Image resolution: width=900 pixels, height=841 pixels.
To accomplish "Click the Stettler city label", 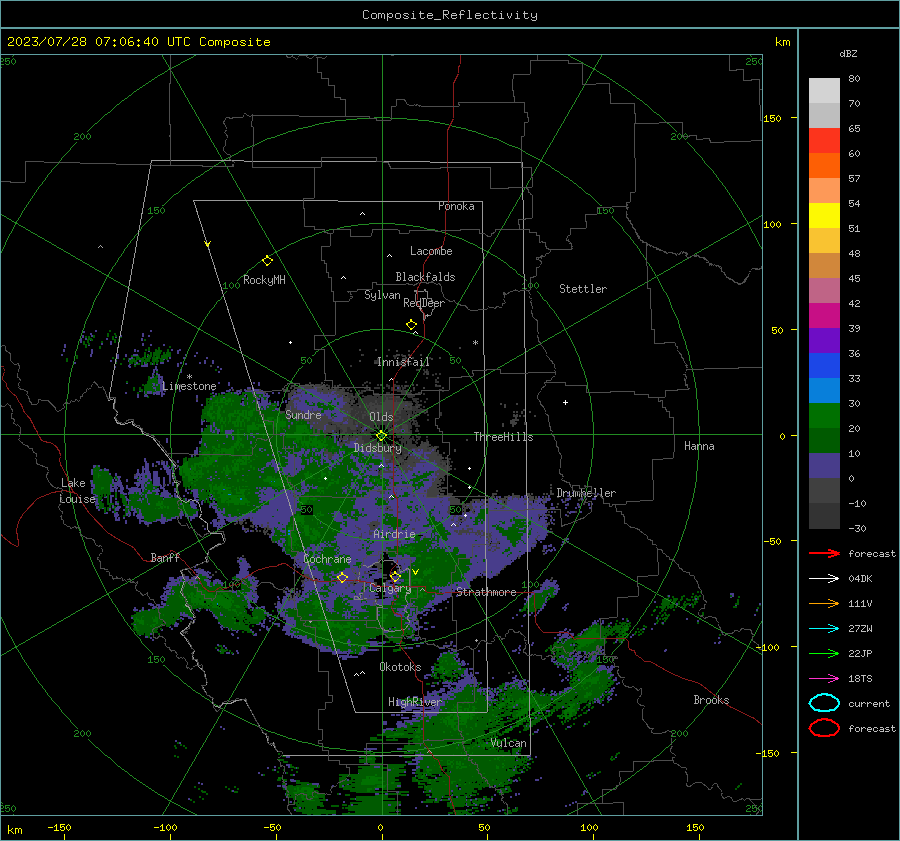I will [x=583, y=289].
